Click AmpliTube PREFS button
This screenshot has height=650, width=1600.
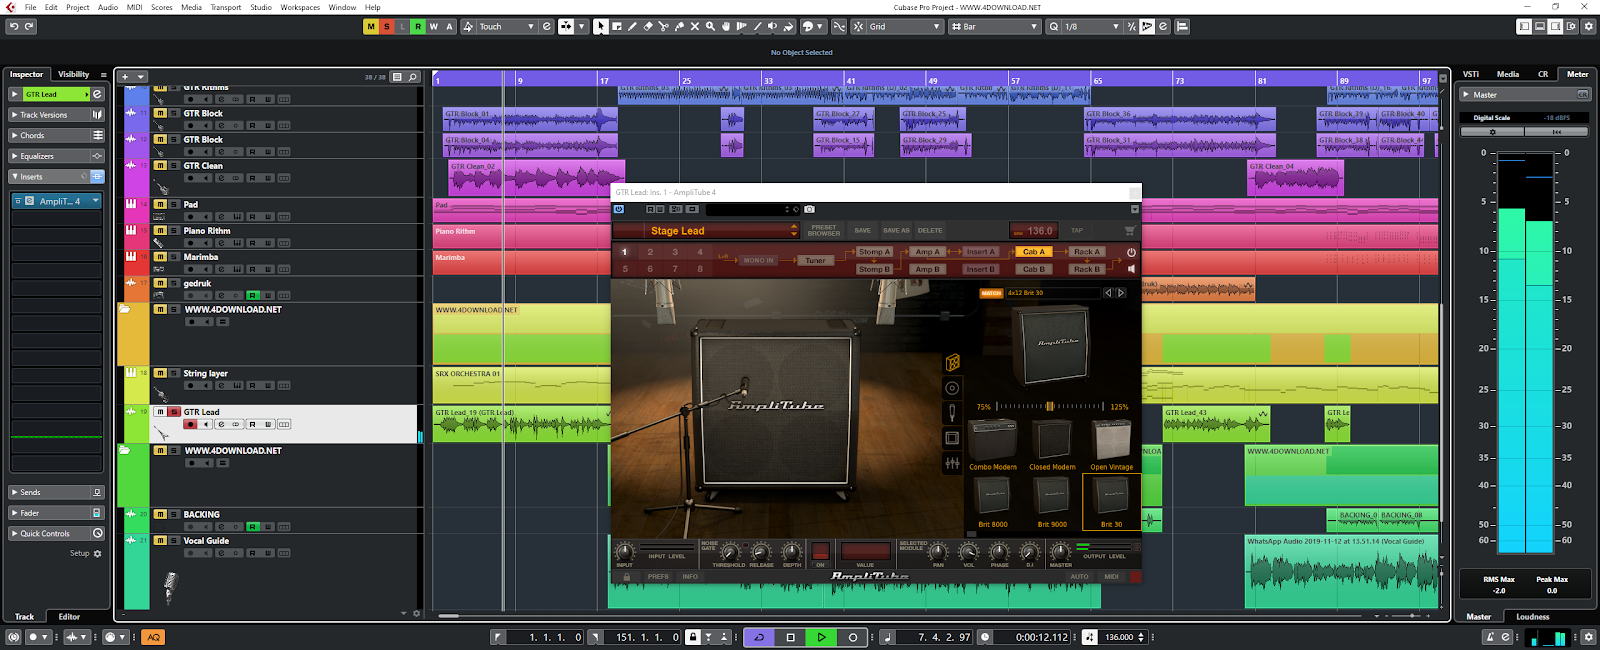coord(658,576)
